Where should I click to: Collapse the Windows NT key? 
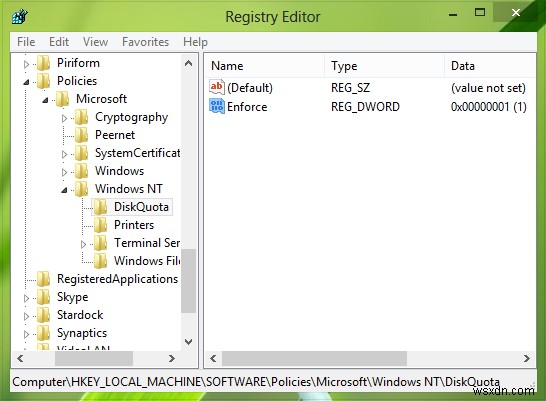click(64, 190)
